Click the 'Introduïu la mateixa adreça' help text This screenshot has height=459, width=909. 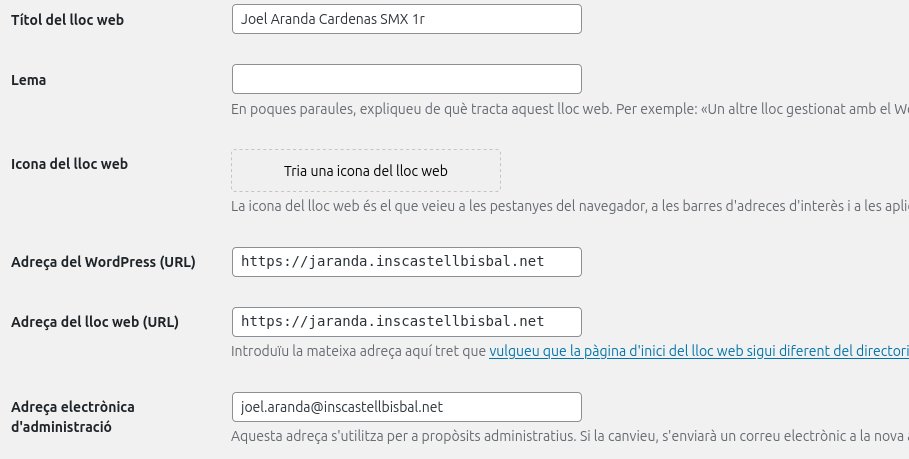pyautogui.click(x=358, y=352)
